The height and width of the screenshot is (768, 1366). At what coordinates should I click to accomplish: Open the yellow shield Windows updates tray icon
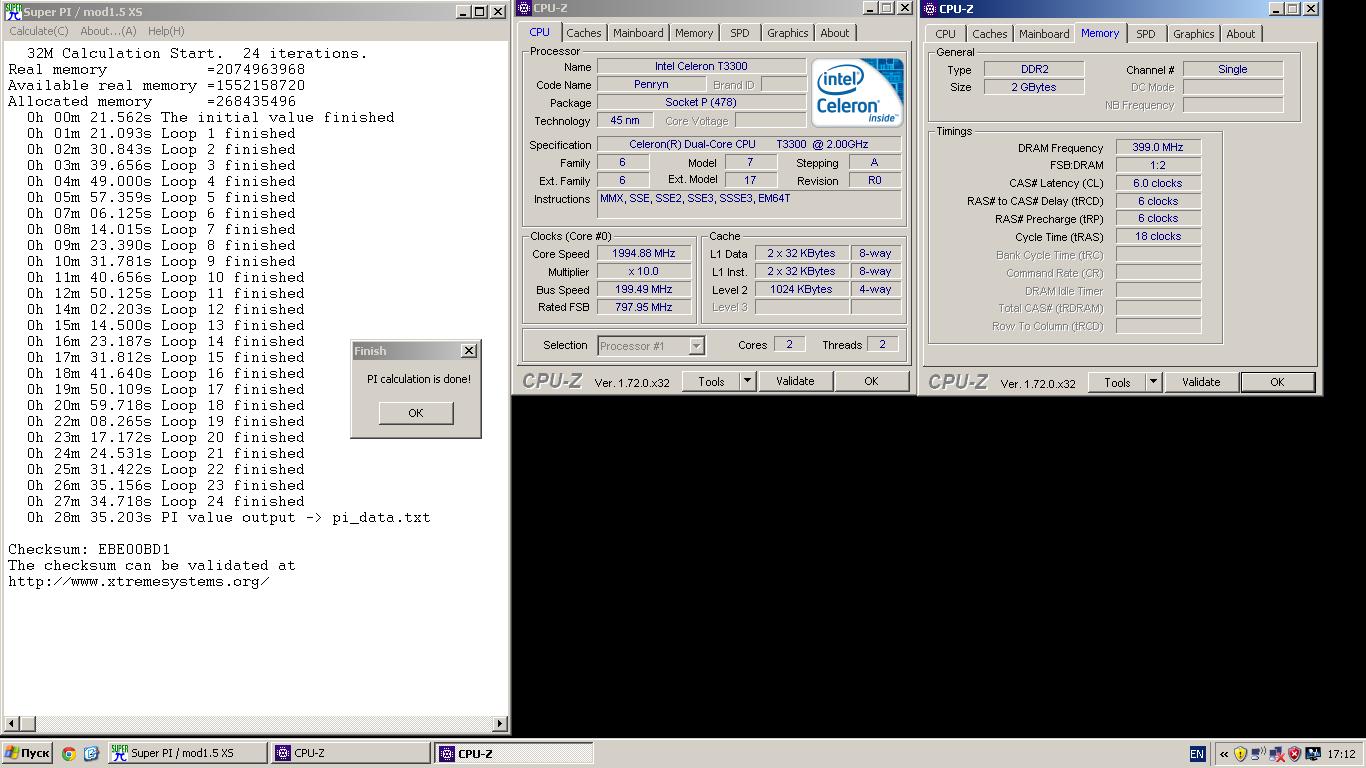1241,754
